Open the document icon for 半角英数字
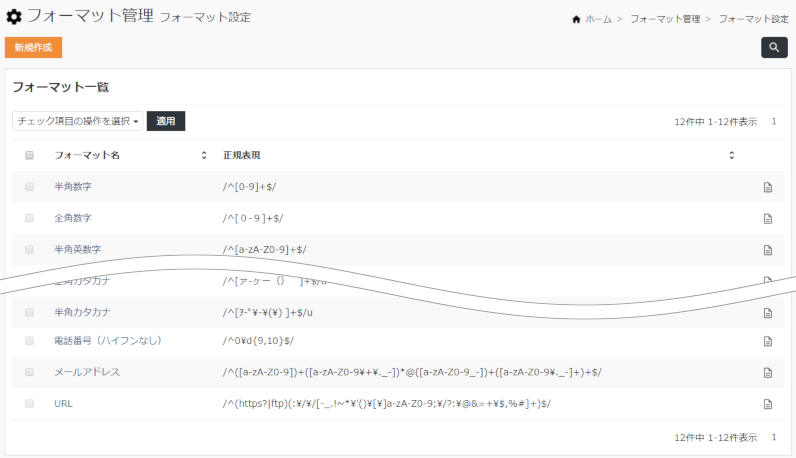 coord(768,250)
